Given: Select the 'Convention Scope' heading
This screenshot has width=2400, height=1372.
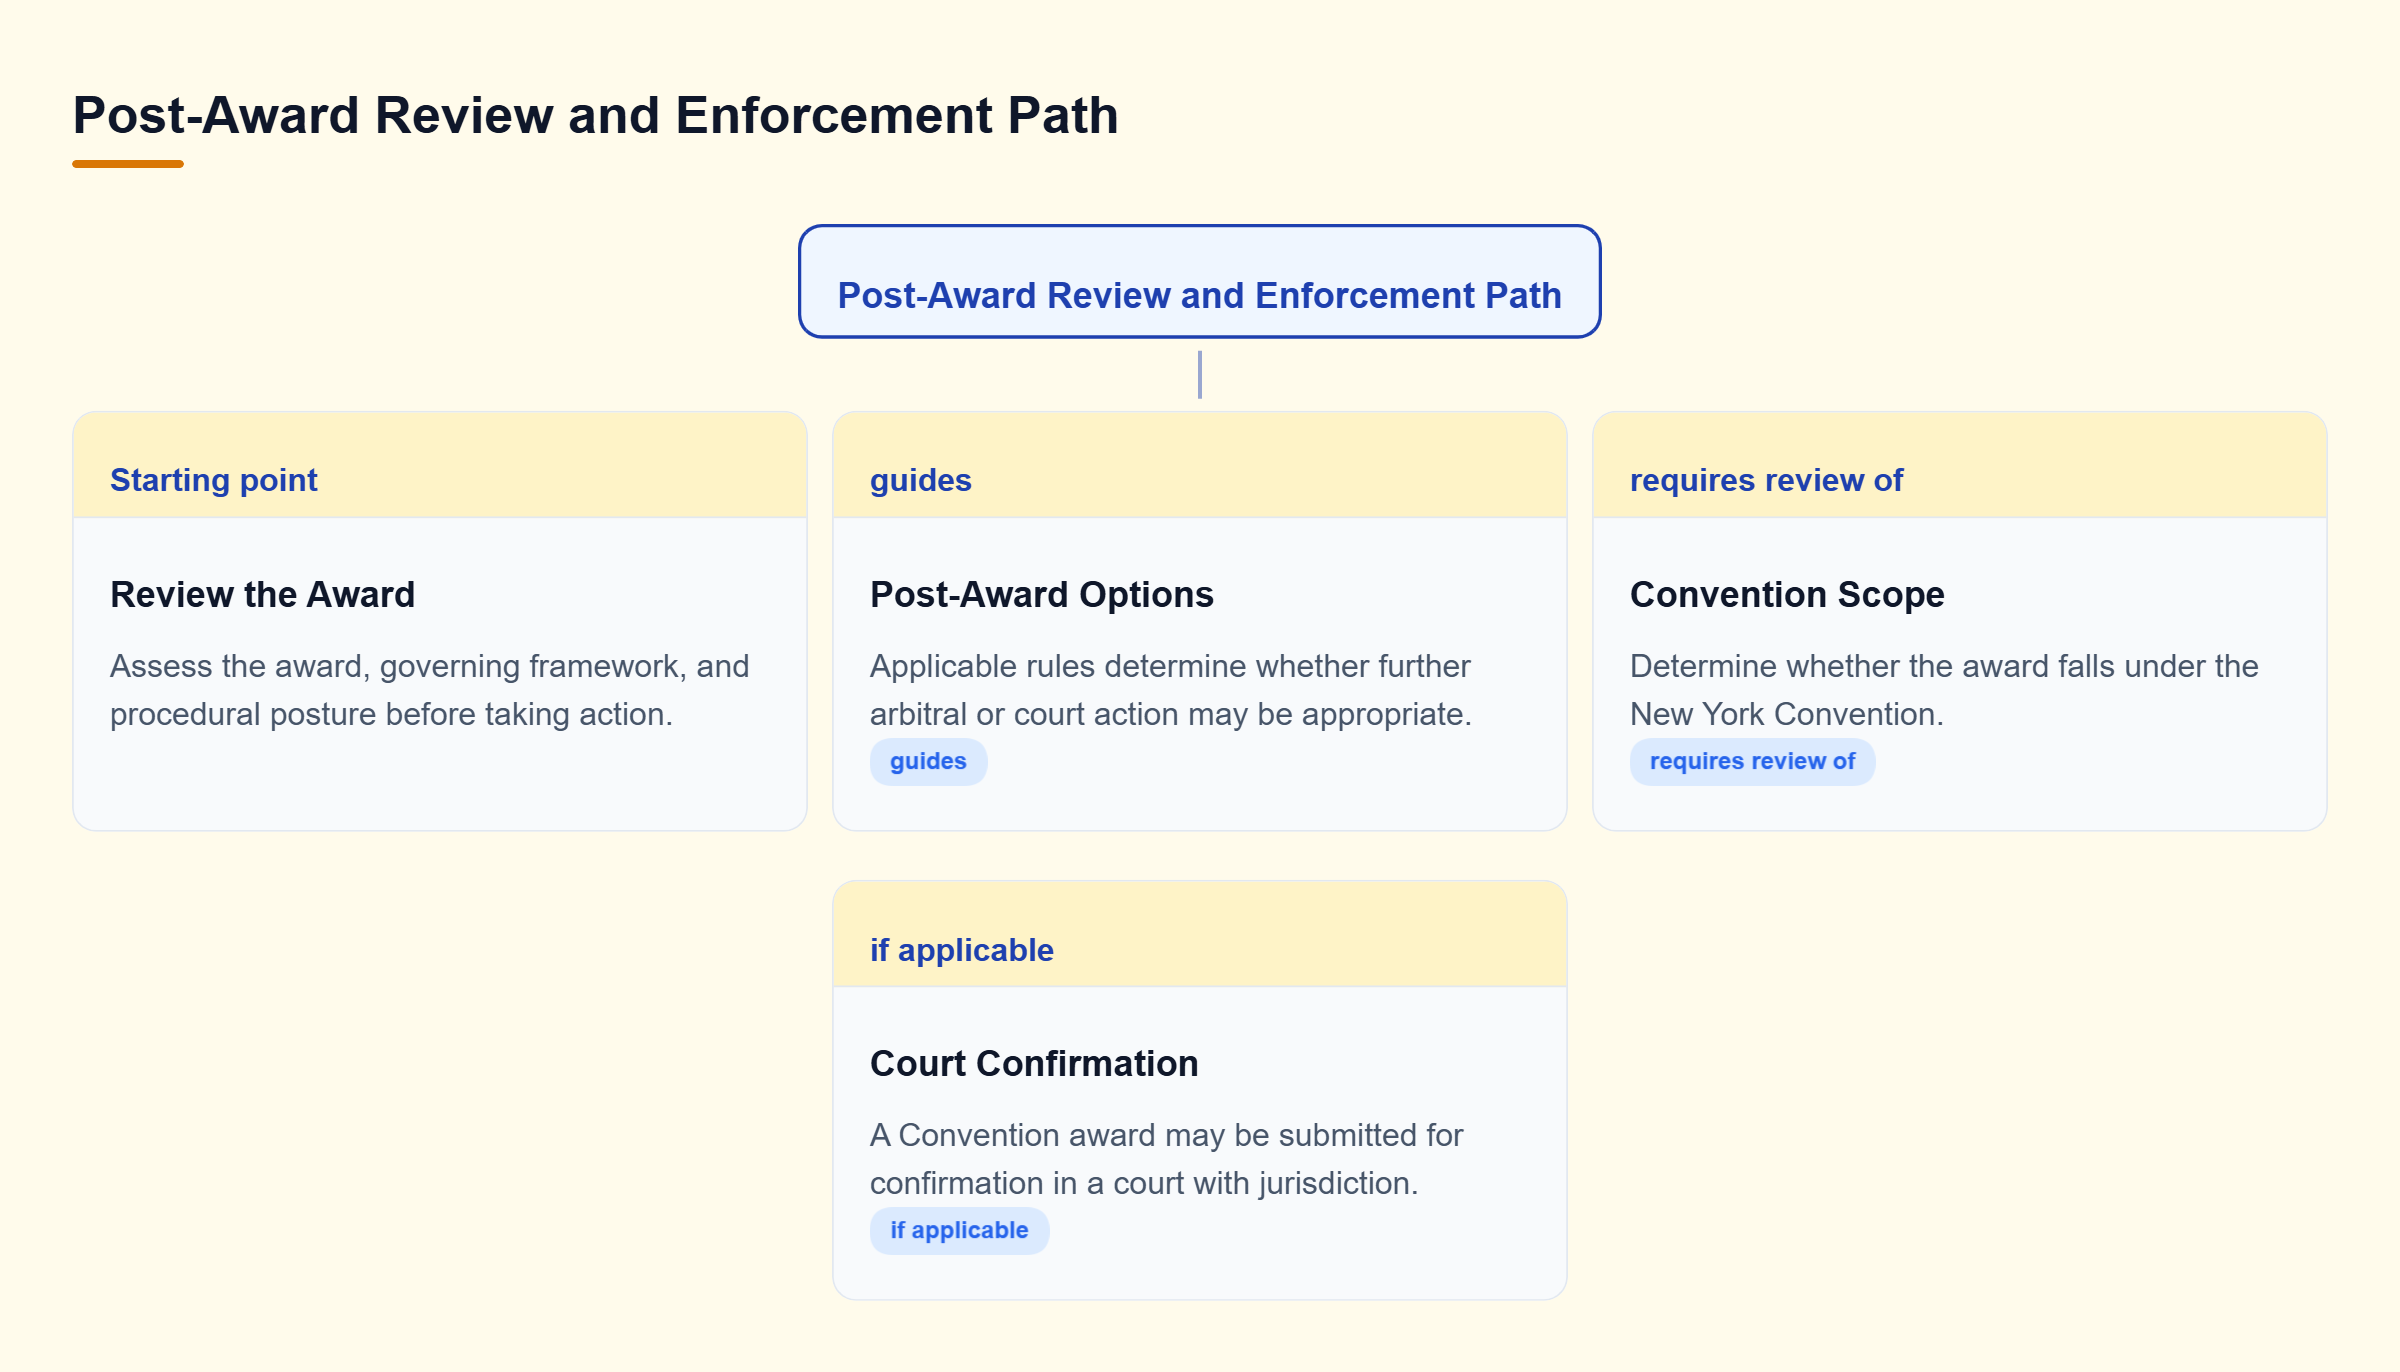Looking at the screenshot, I should 1787,594.
